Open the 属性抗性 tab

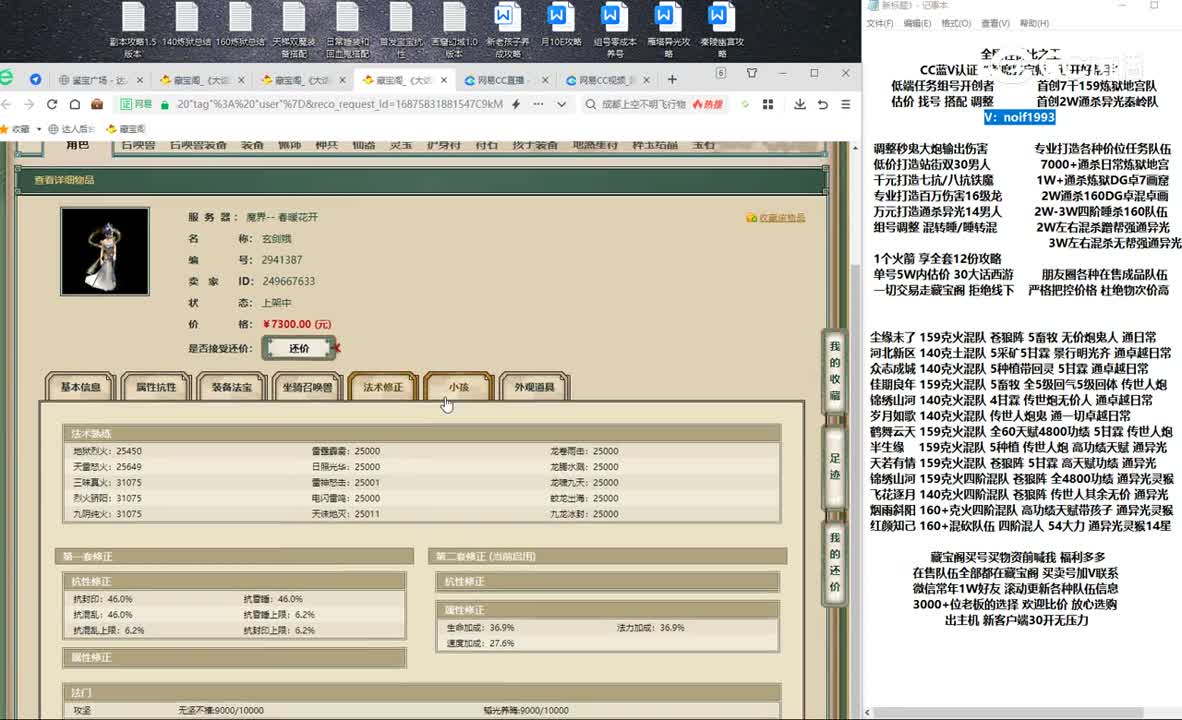click(156, 387)
